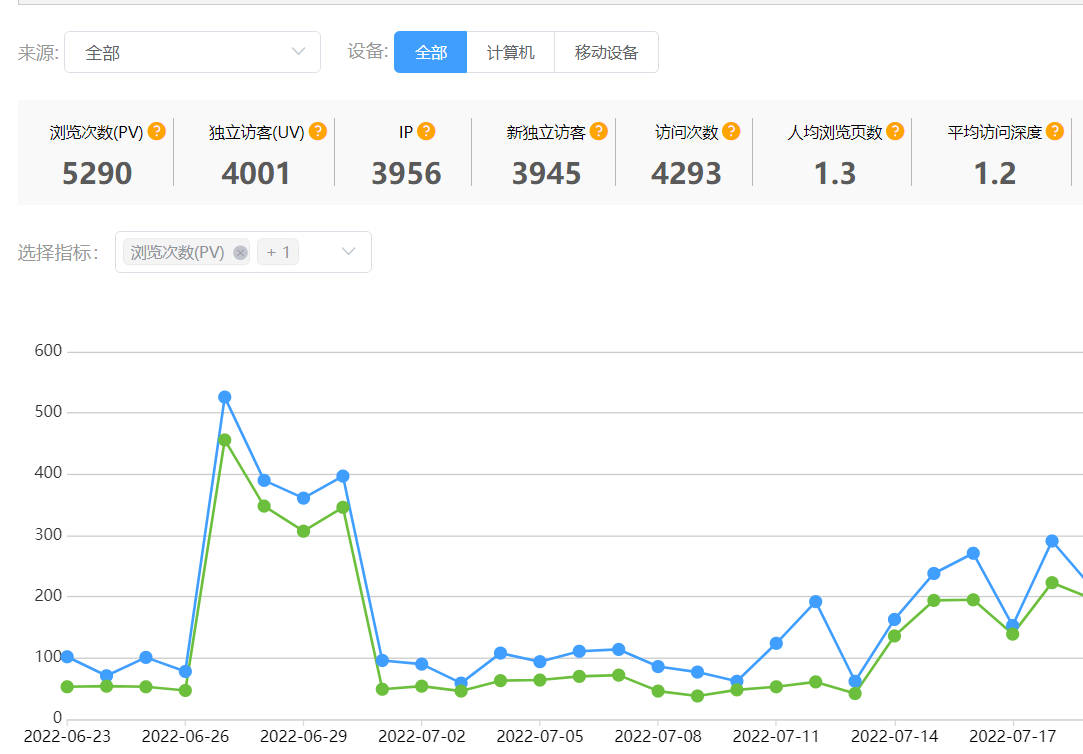Remove 浏览次数(PV) tag from metric selector
Image resolution: width=1083 pixels, height=754 pixels.
pyautogui.click(x=240, y=253)
